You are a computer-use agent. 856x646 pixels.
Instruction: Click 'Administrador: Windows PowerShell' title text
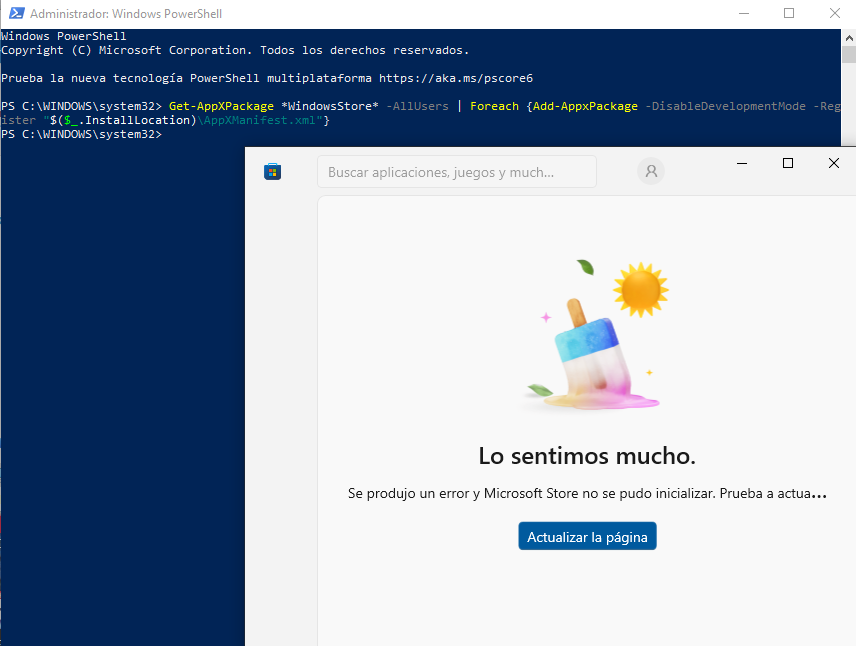pyautogui.click(x=126, y=14)
